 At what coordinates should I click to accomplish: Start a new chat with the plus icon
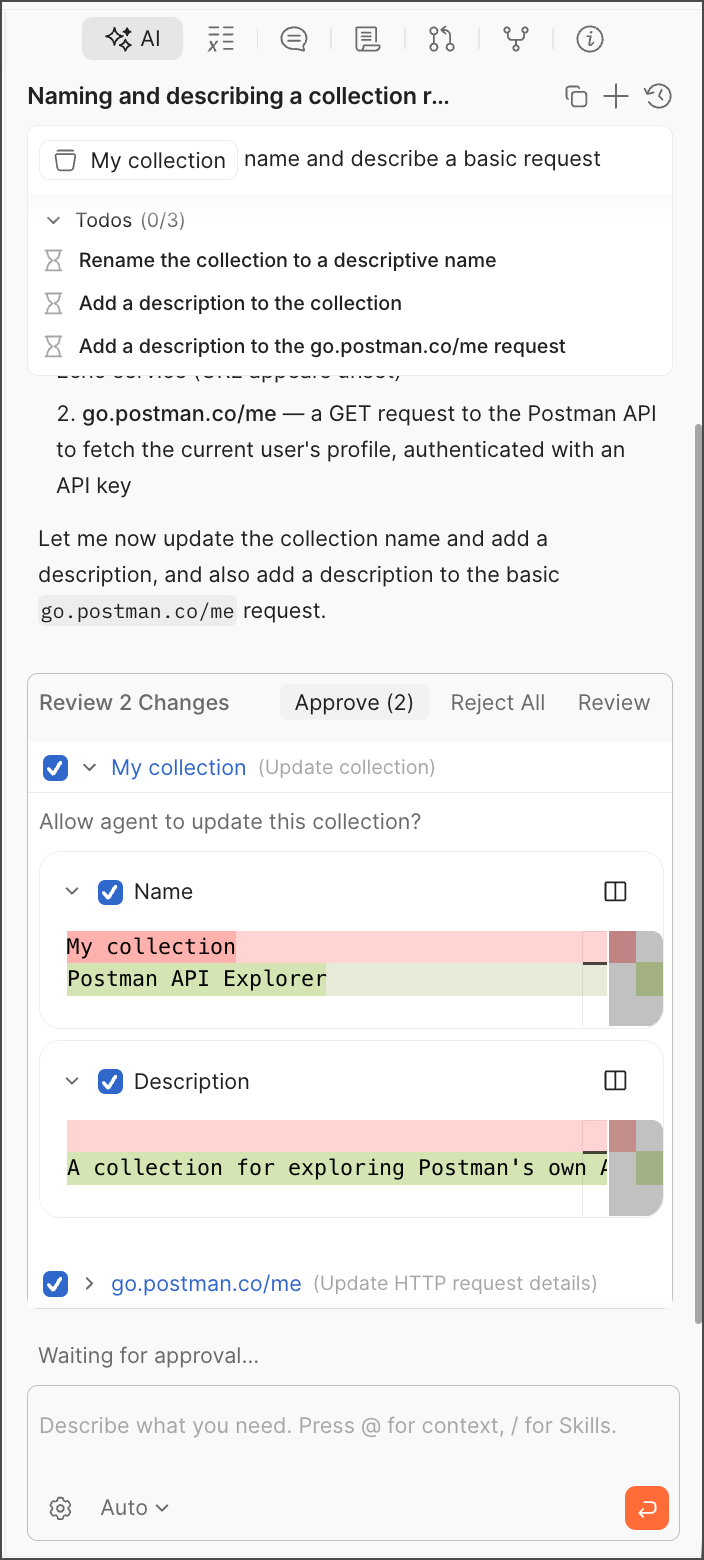[616, 96]
